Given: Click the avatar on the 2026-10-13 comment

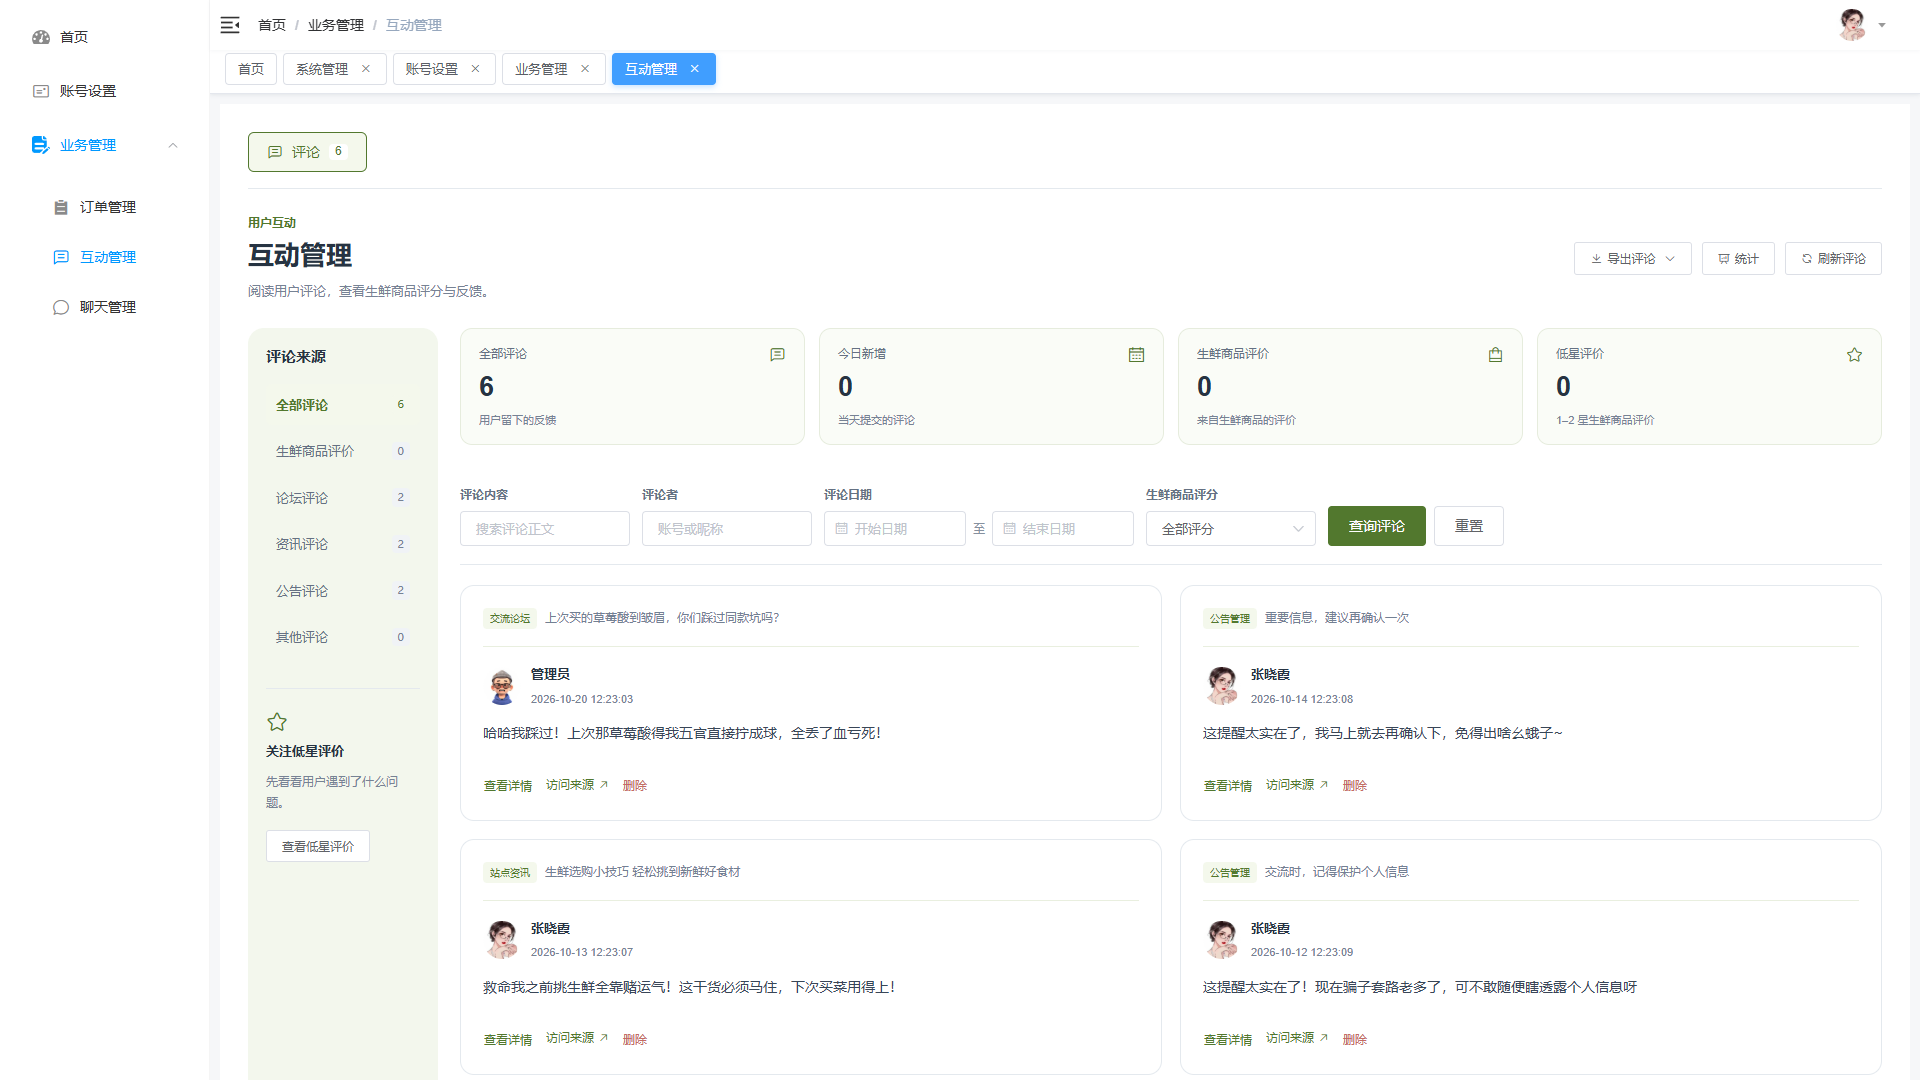Looking at the screenshot, I should point(502,939).
